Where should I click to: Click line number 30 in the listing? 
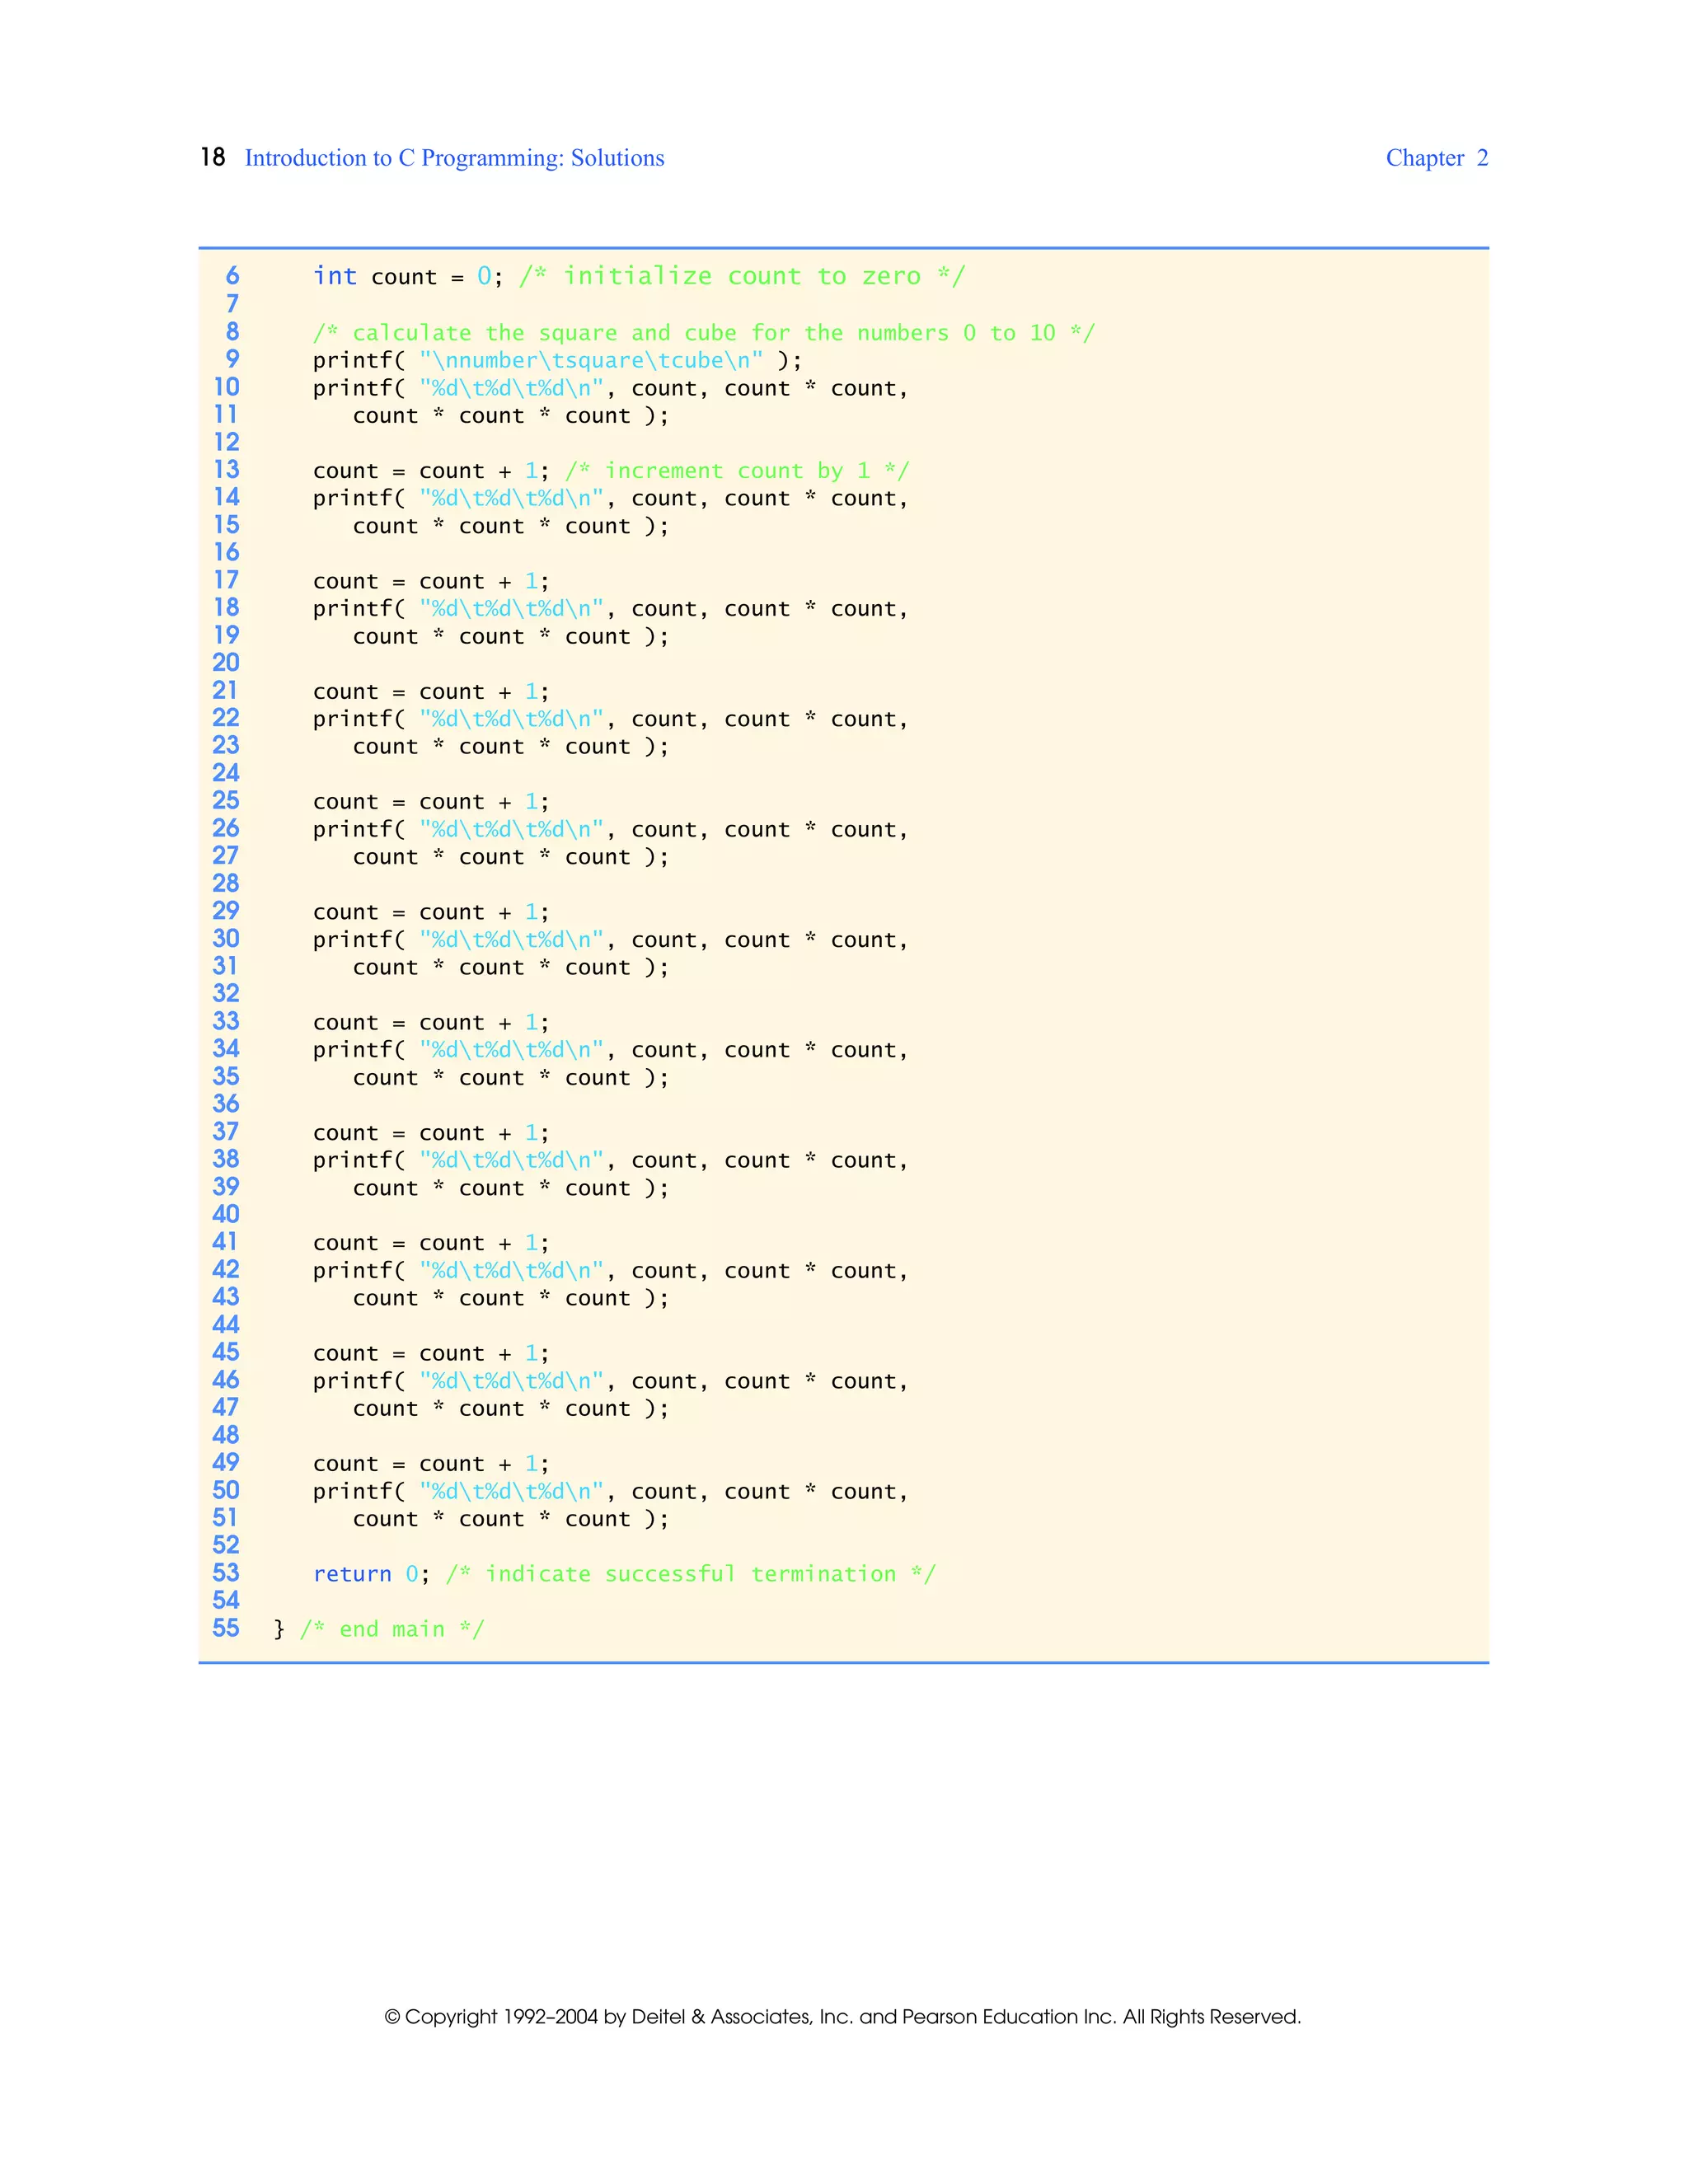tap(226, 938)
